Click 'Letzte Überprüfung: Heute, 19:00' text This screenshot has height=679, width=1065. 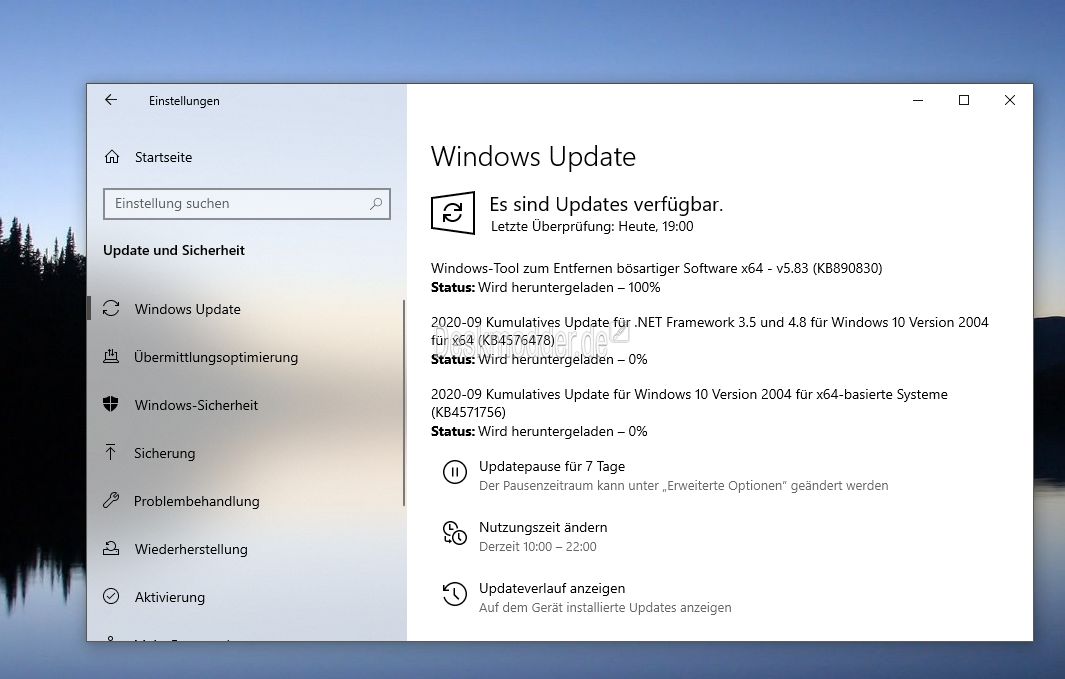592,227
